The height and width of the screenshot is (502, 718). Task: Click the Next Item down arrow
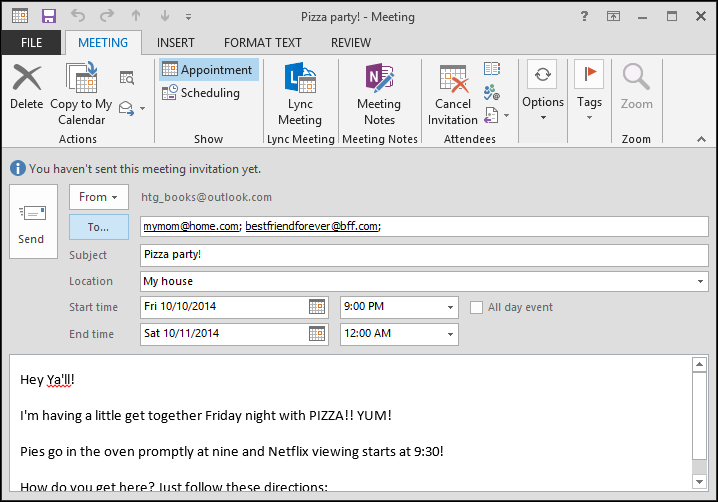(165, 16)
